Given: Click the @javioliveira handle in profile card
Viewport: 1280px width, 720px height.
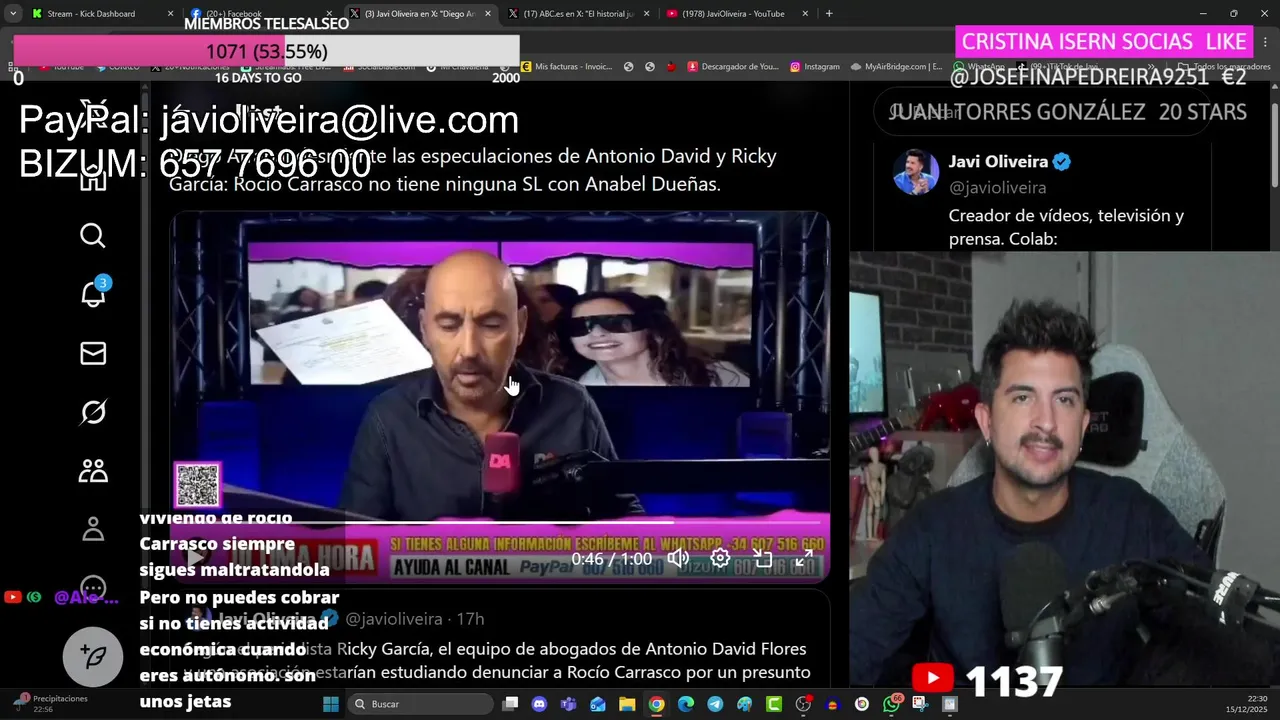Looking at the screenshot, I should click(x=997, y=187).
